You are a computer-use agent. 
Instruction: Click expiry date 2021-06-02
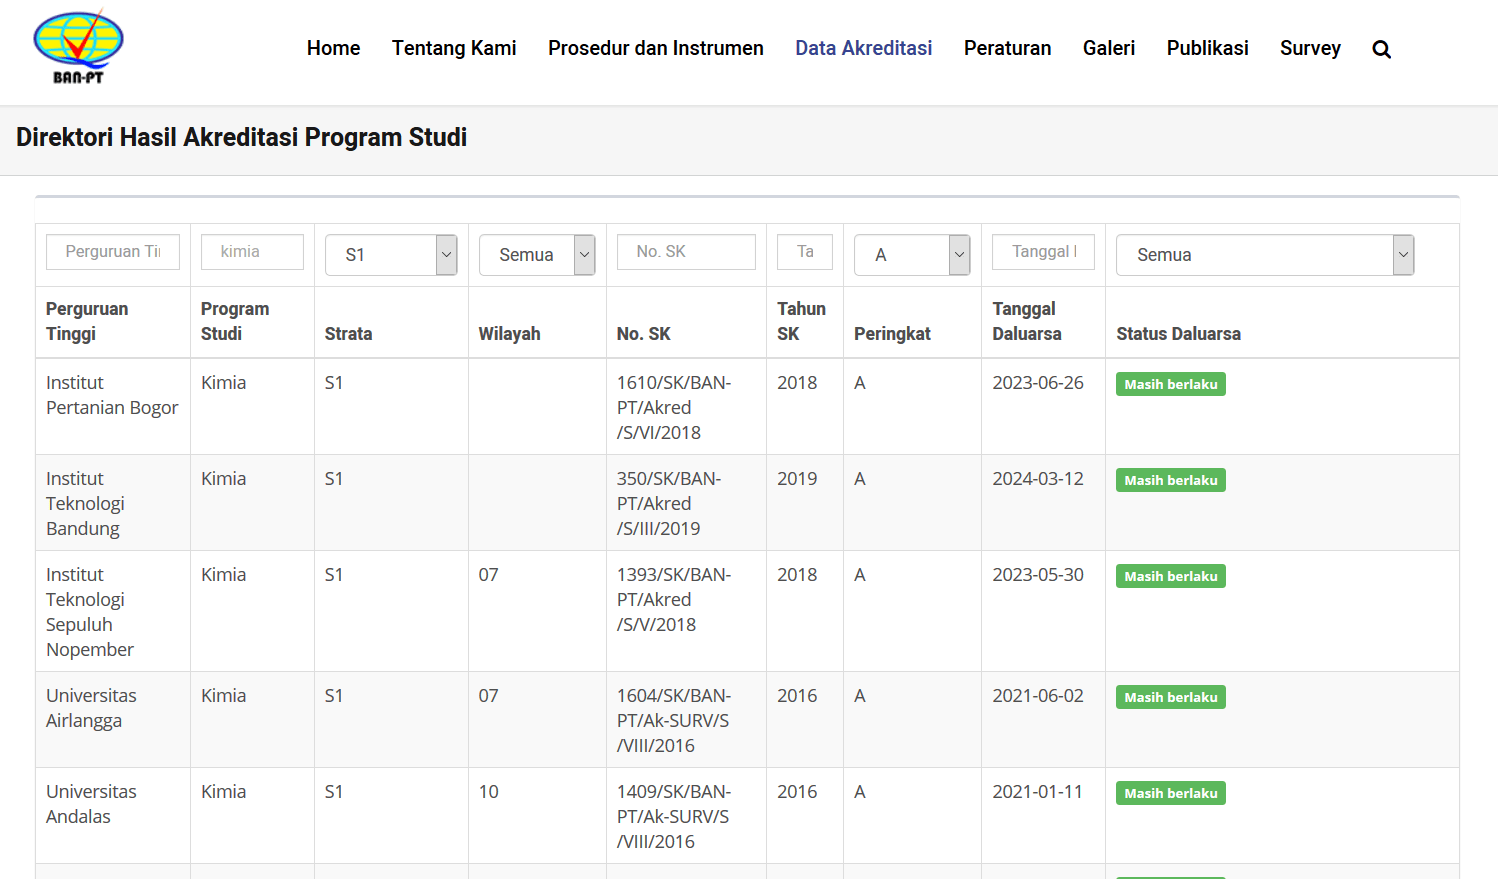[1038, 696]
